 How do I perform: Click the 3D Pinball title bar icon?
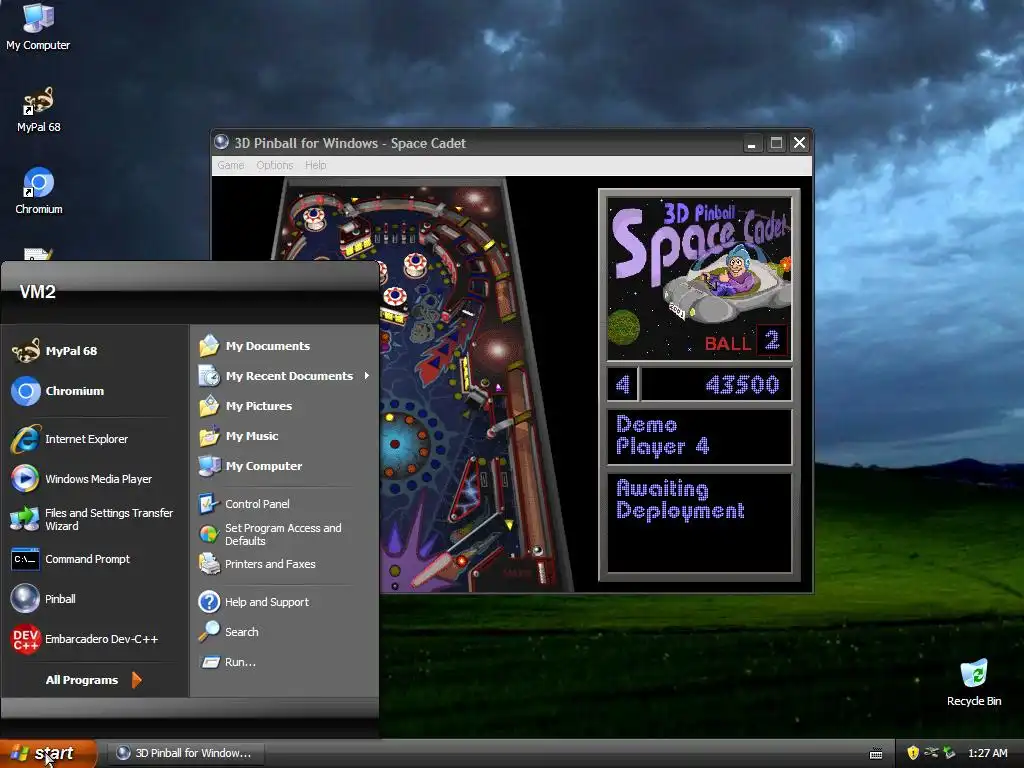tap(222, 142)
